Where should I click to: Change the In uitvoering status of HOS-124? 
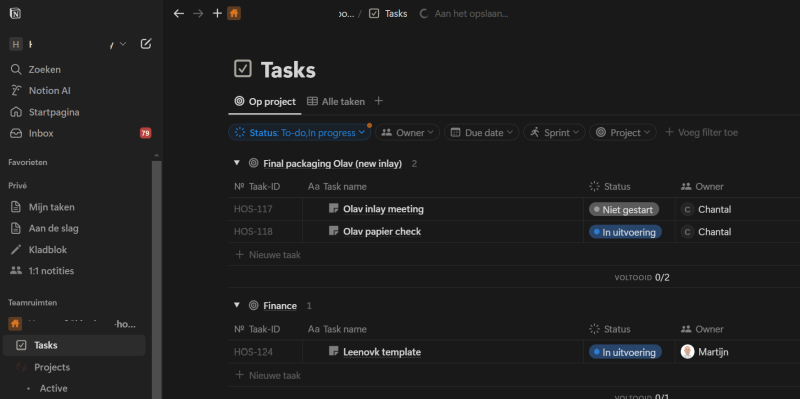click(625, 352)
